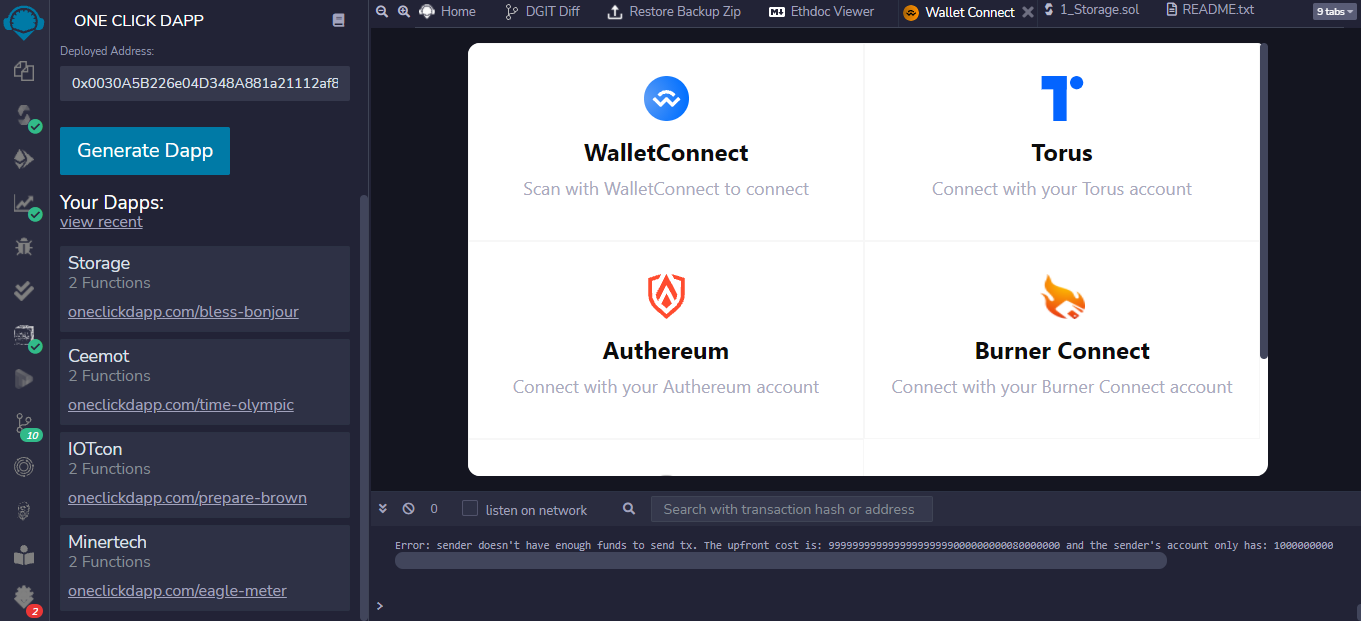
Task: Open the One Click Dapp documentation book icon
Action: pyautogui.click(x=339, y=20)
